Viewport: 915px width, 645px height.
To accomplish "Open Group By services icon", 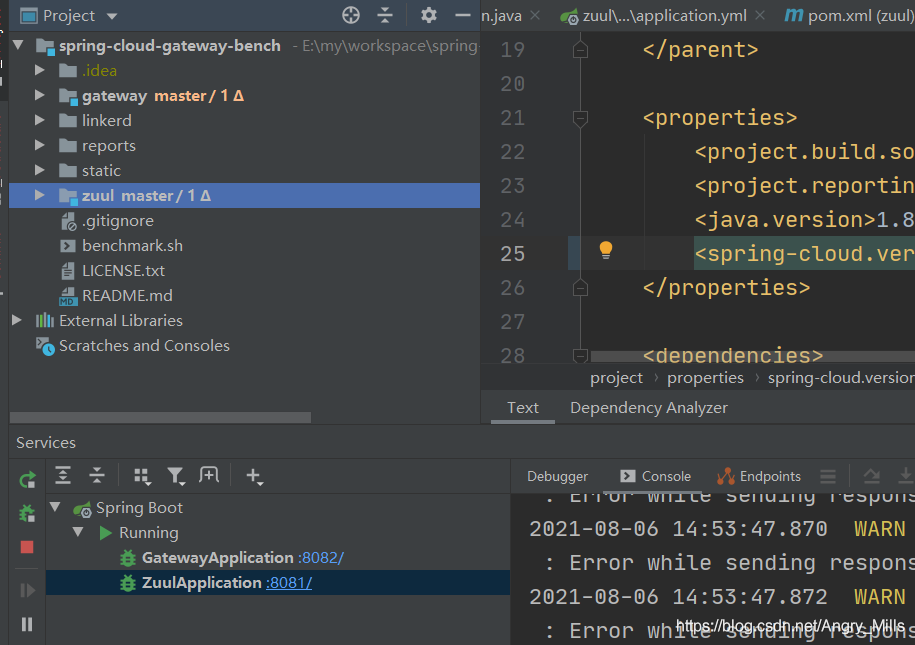I will tap(142, 476).
